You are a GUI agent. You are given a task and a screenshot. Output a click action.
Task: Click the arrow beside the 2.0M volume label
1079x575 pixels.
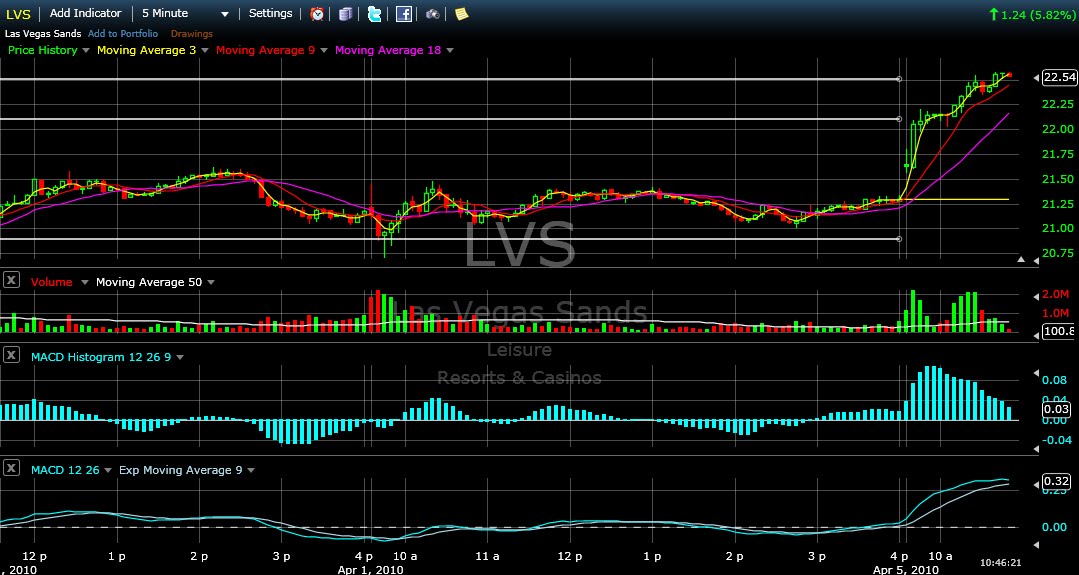click(x=1036, y=296)
